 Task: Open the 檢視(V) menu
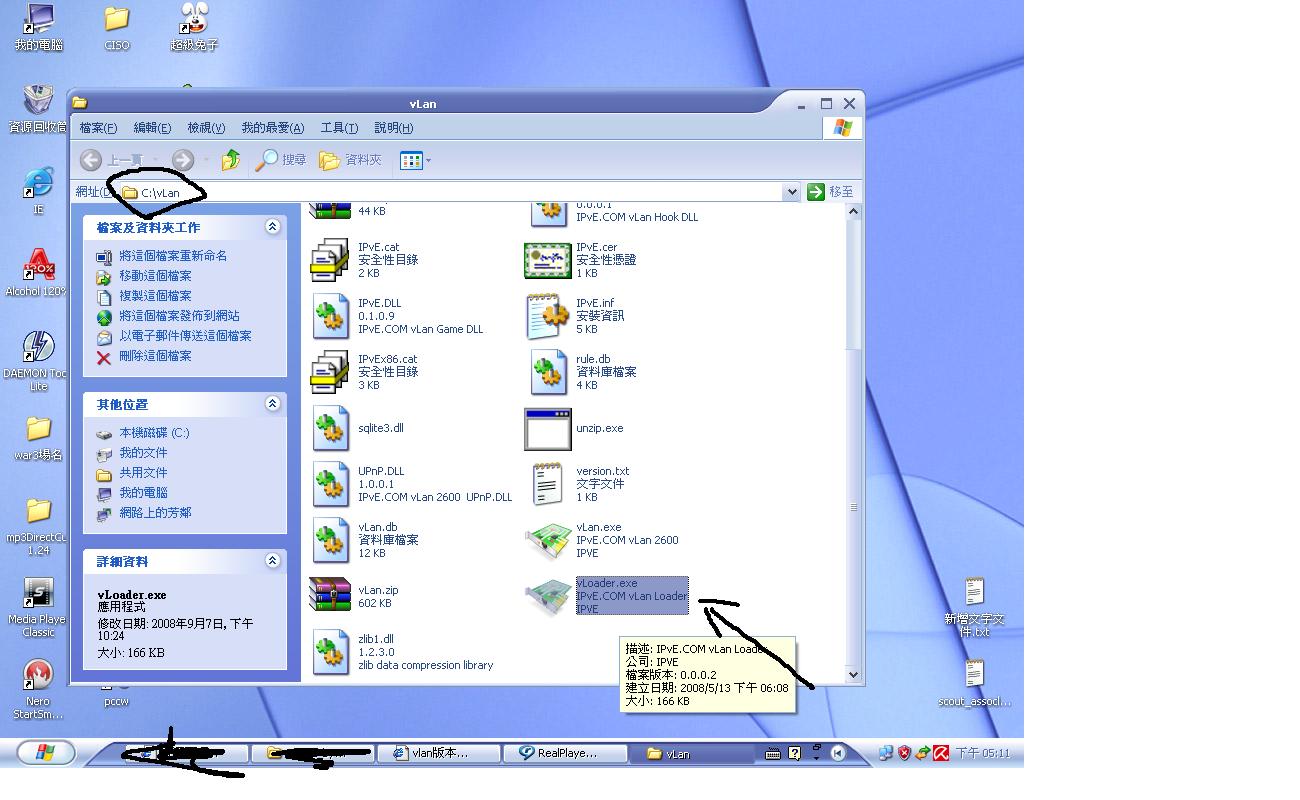(x=206, y=128)
